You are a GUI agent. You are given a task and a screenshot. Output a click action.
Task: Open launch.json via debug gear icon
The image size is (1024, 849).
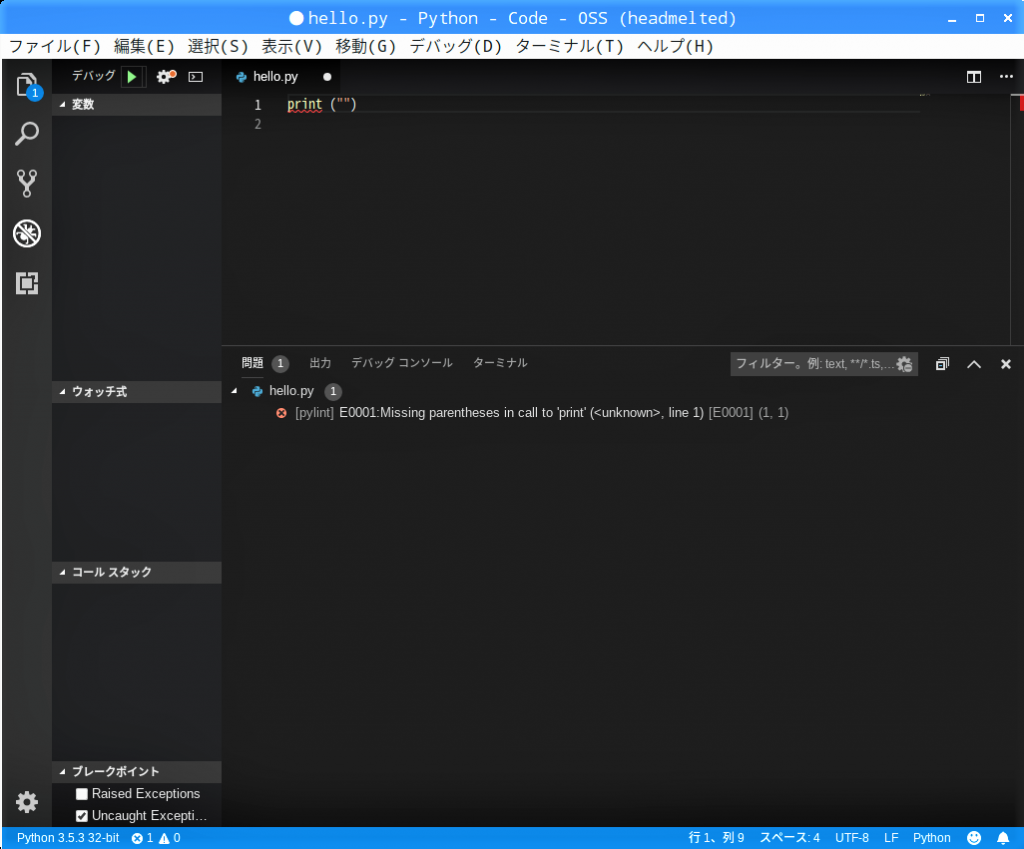tap(165, 77)
